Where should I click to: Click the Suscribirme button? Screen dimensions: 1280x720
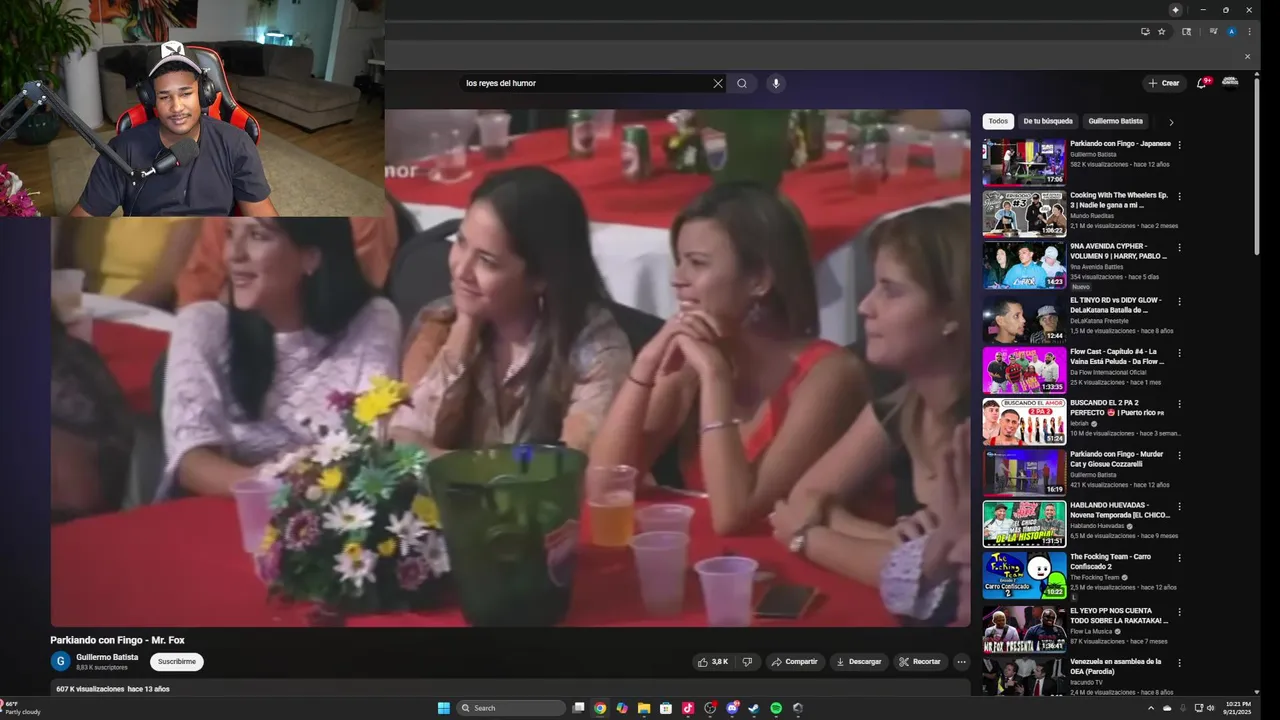click(x=177, y=662)
